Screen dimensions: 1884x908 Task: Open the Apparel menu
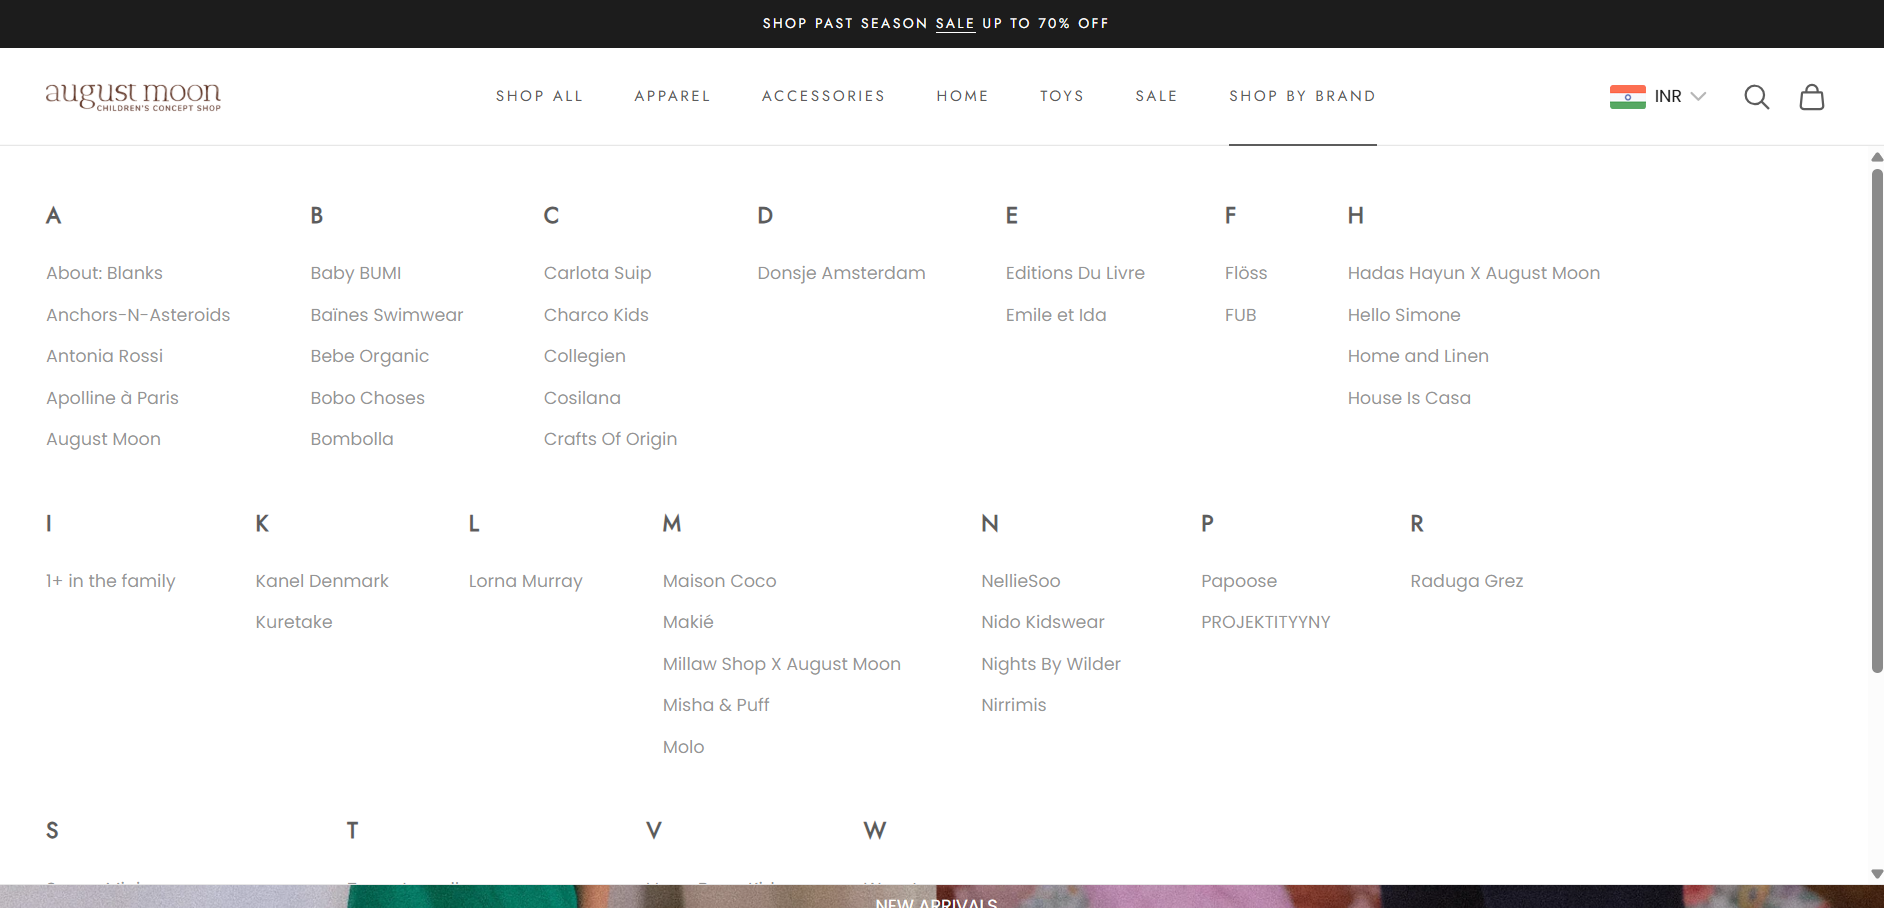tap(672, 96)
